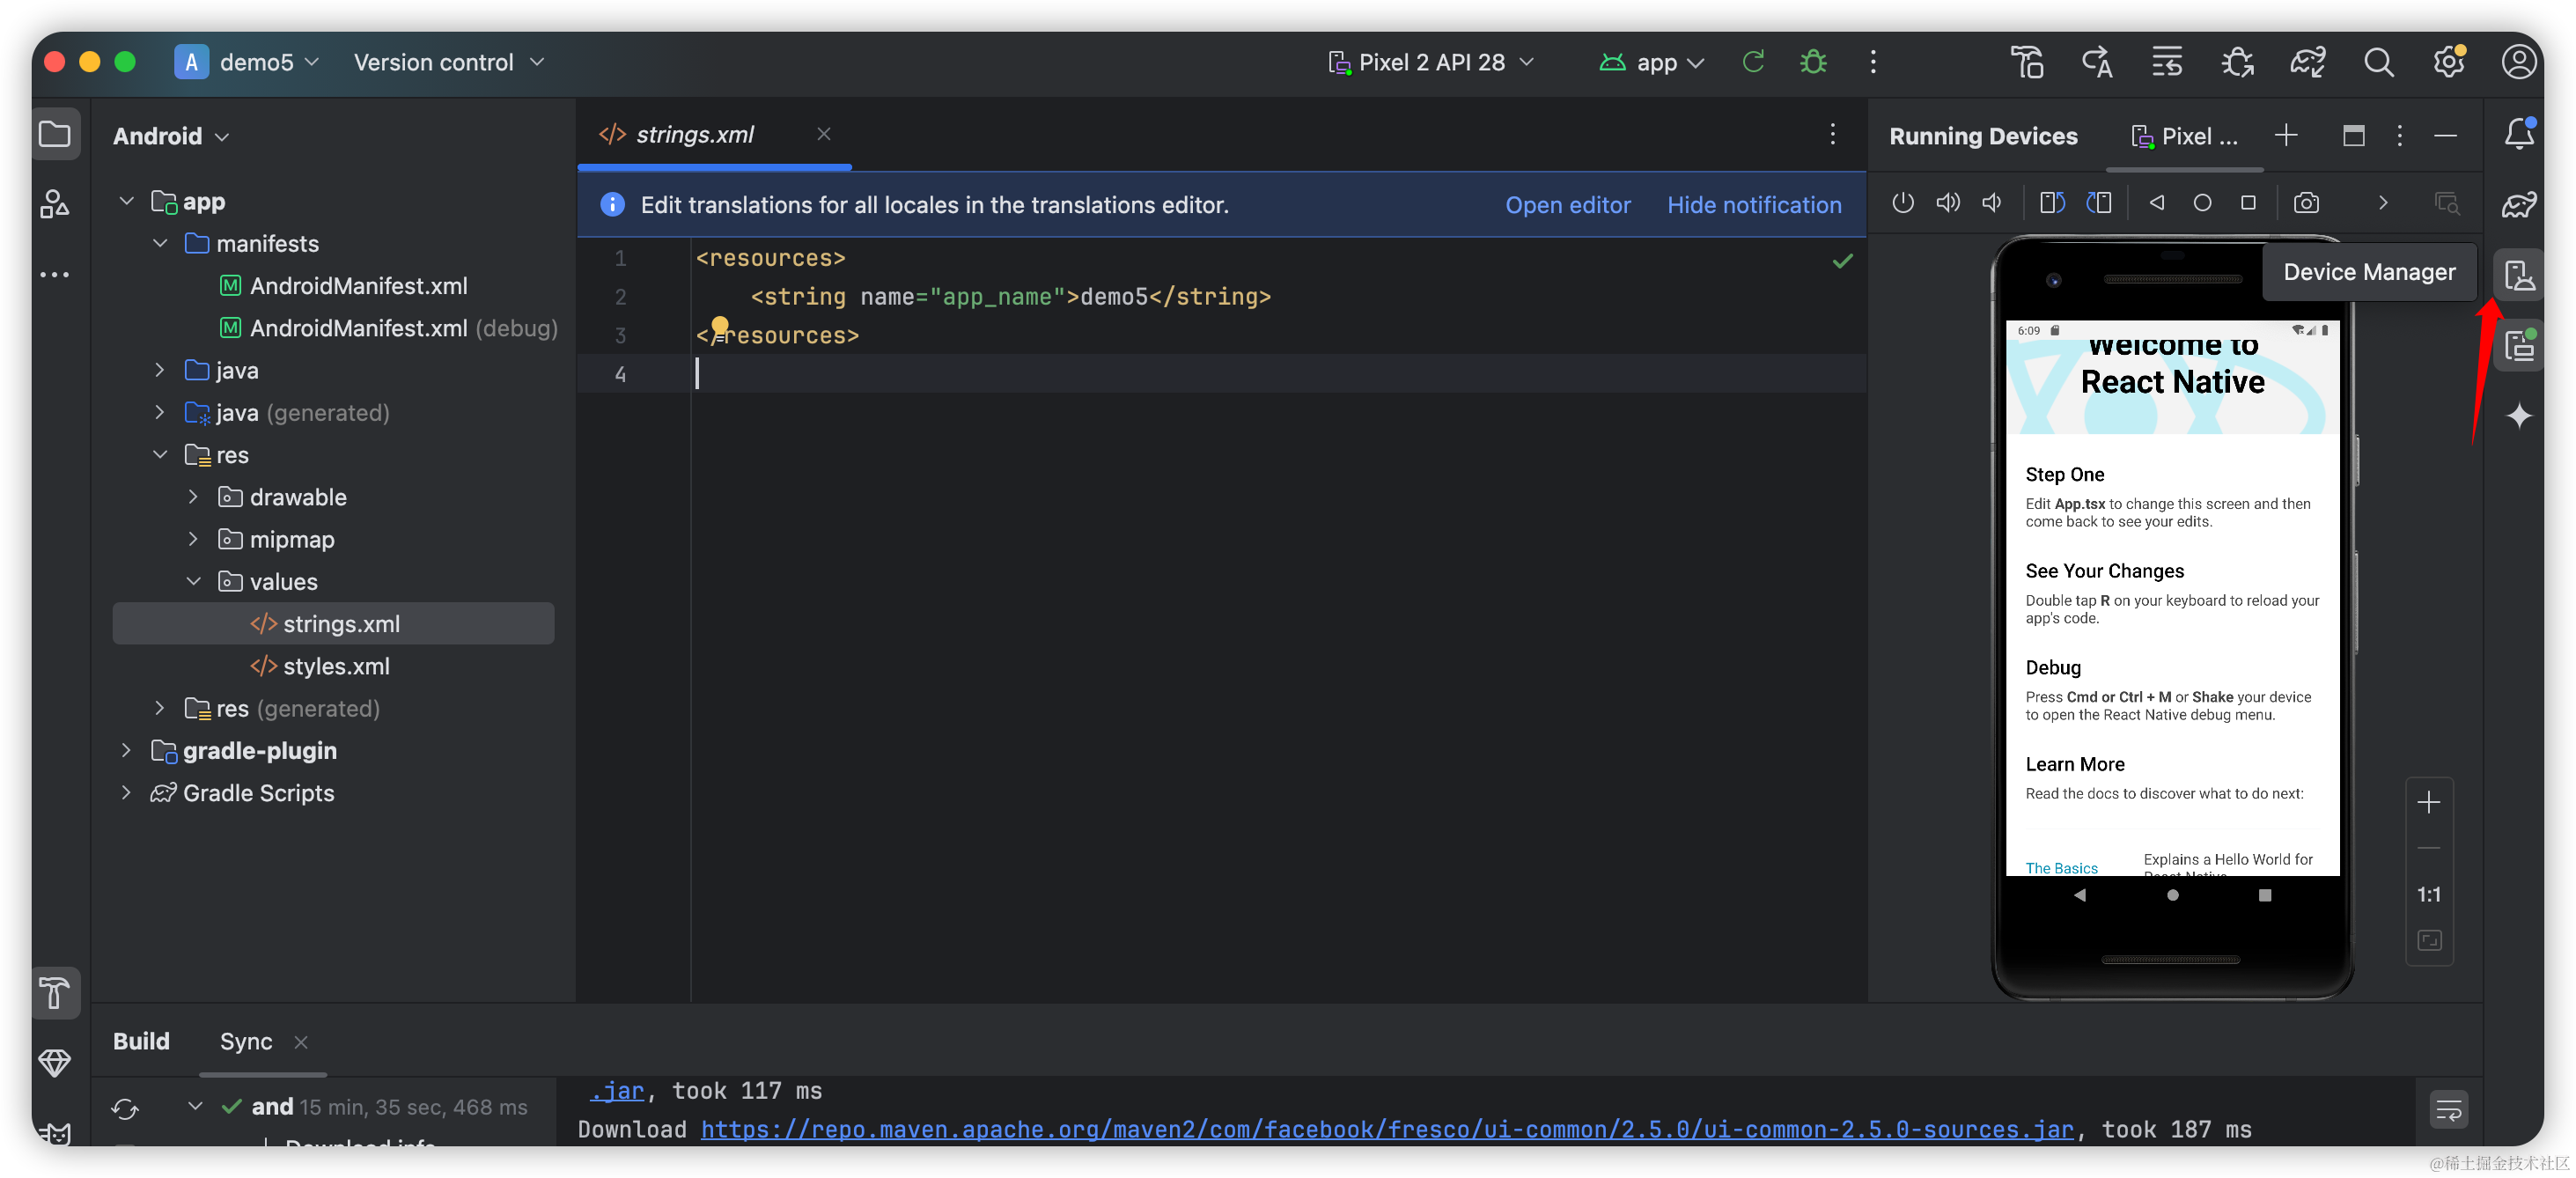Click the Debug app bug icon
The image size is (2576, 1178).
coord(1813,62)
